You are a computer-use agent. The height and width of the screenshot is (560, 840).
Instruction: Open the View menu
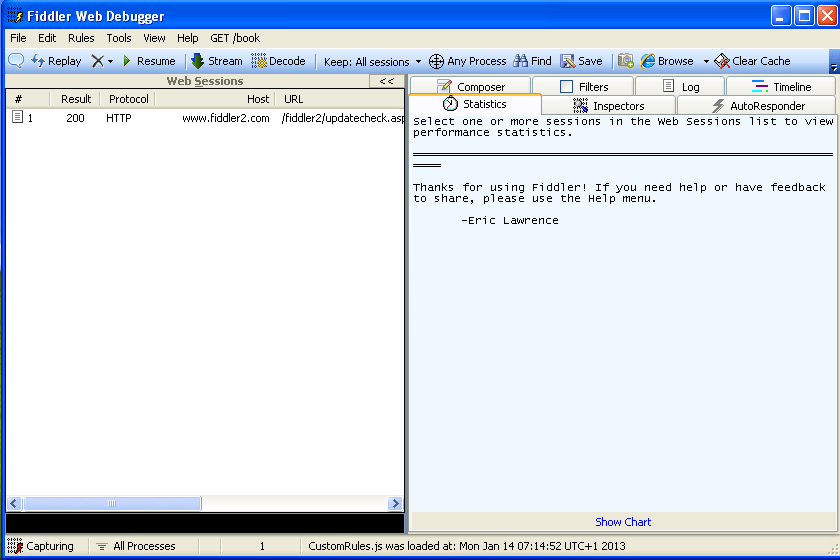click(154, 38)
